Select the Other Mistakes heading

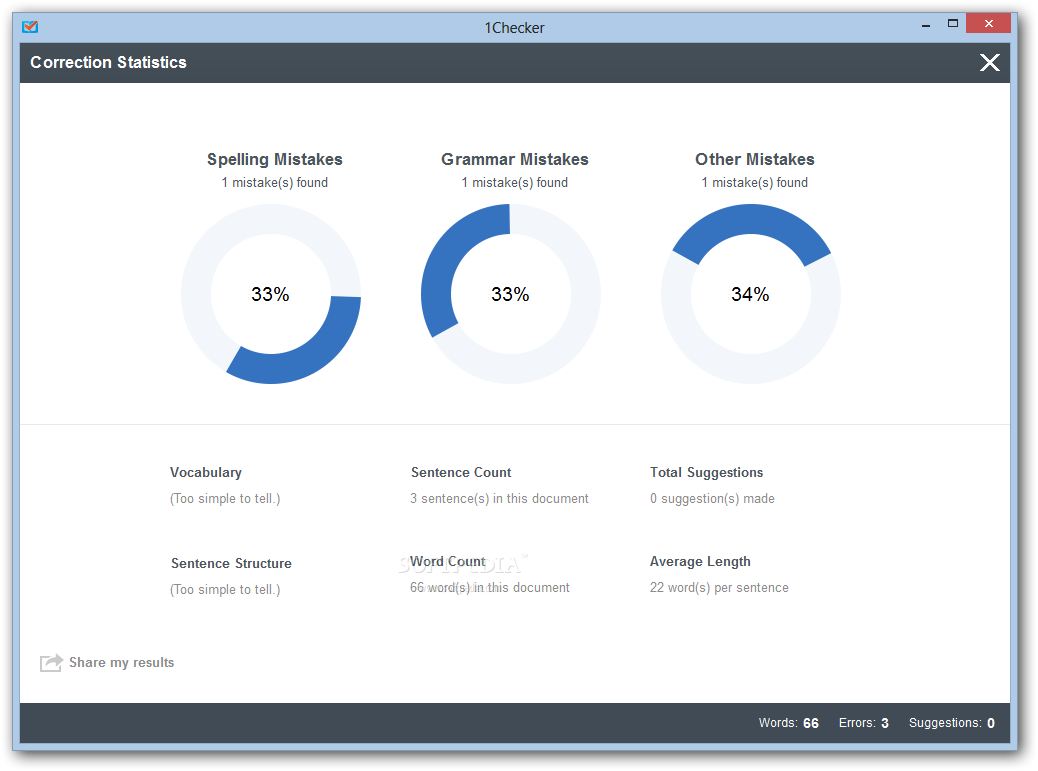click(755, 159)
